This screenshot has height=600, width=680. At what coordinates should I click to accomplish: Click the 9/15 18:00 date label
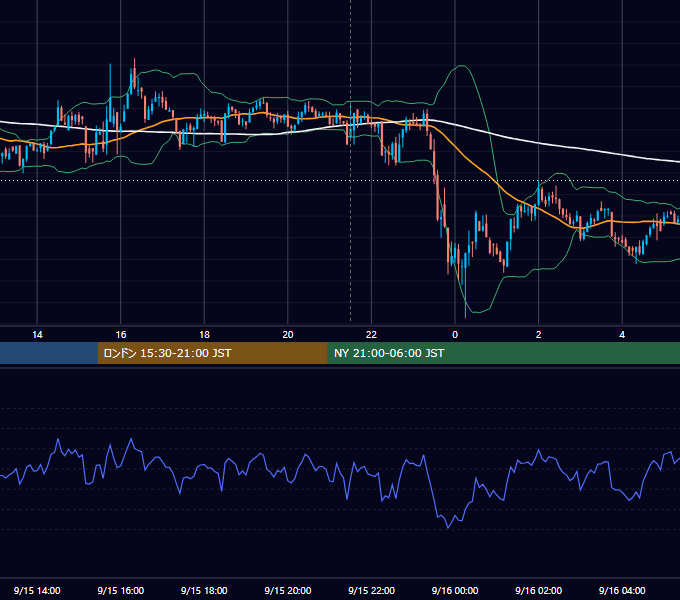(204, 590)
